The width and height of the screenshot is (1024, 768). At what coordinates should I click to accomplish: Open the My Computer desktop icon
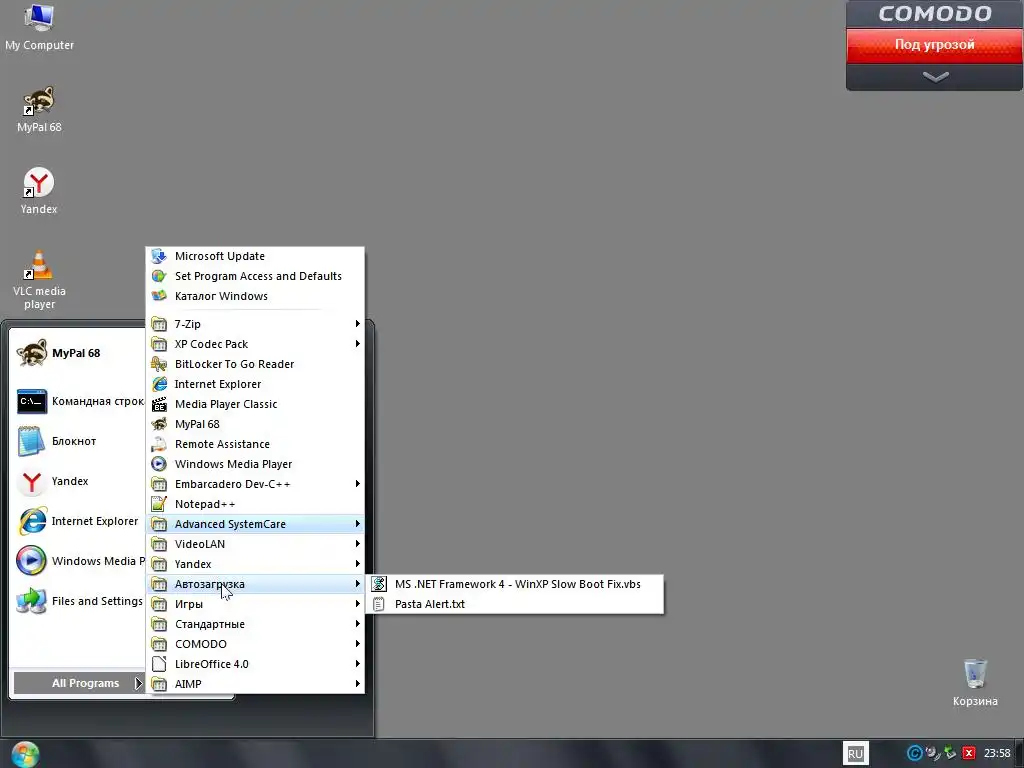(x=39, y=27)
